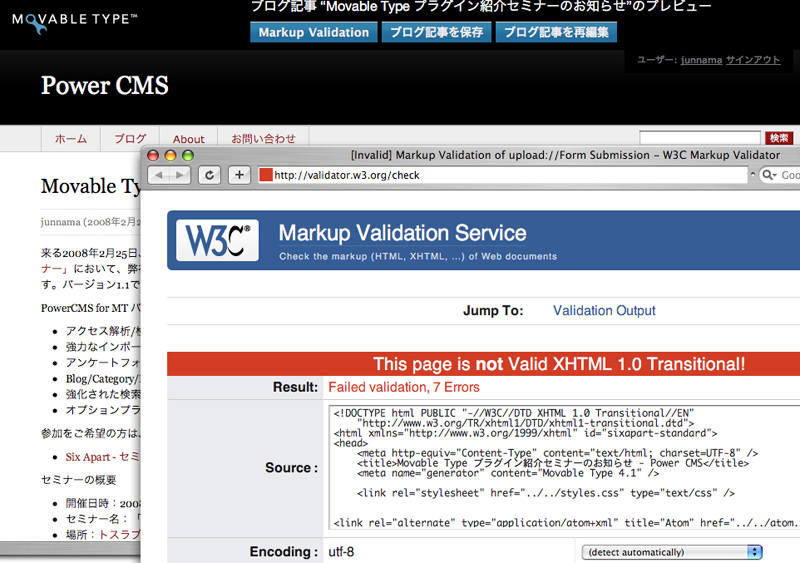Click the Markup Validation Service heading
Viewport: 800px width, 563px height.
[x=403, y=233]
